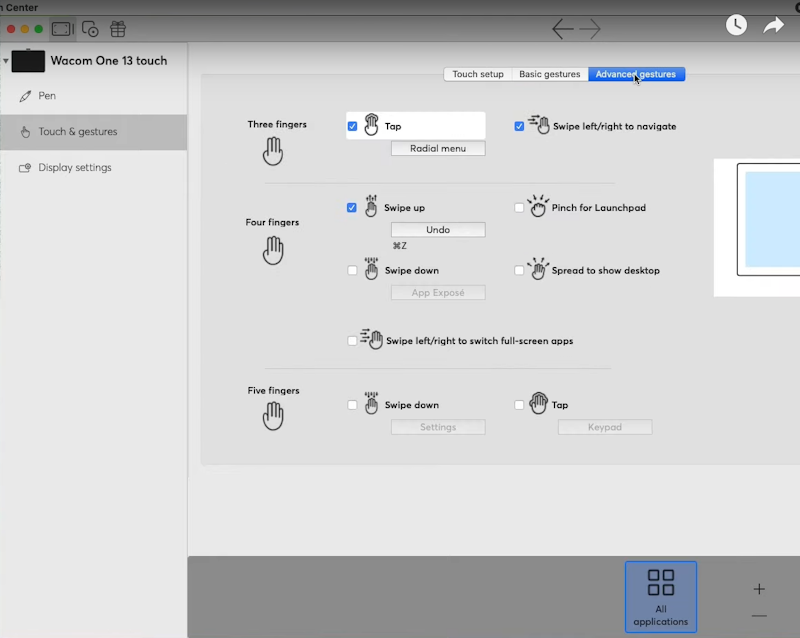Click the switch full-screen apps swipe icon
This screenshot has width=800, height=638.
[371, 339]
